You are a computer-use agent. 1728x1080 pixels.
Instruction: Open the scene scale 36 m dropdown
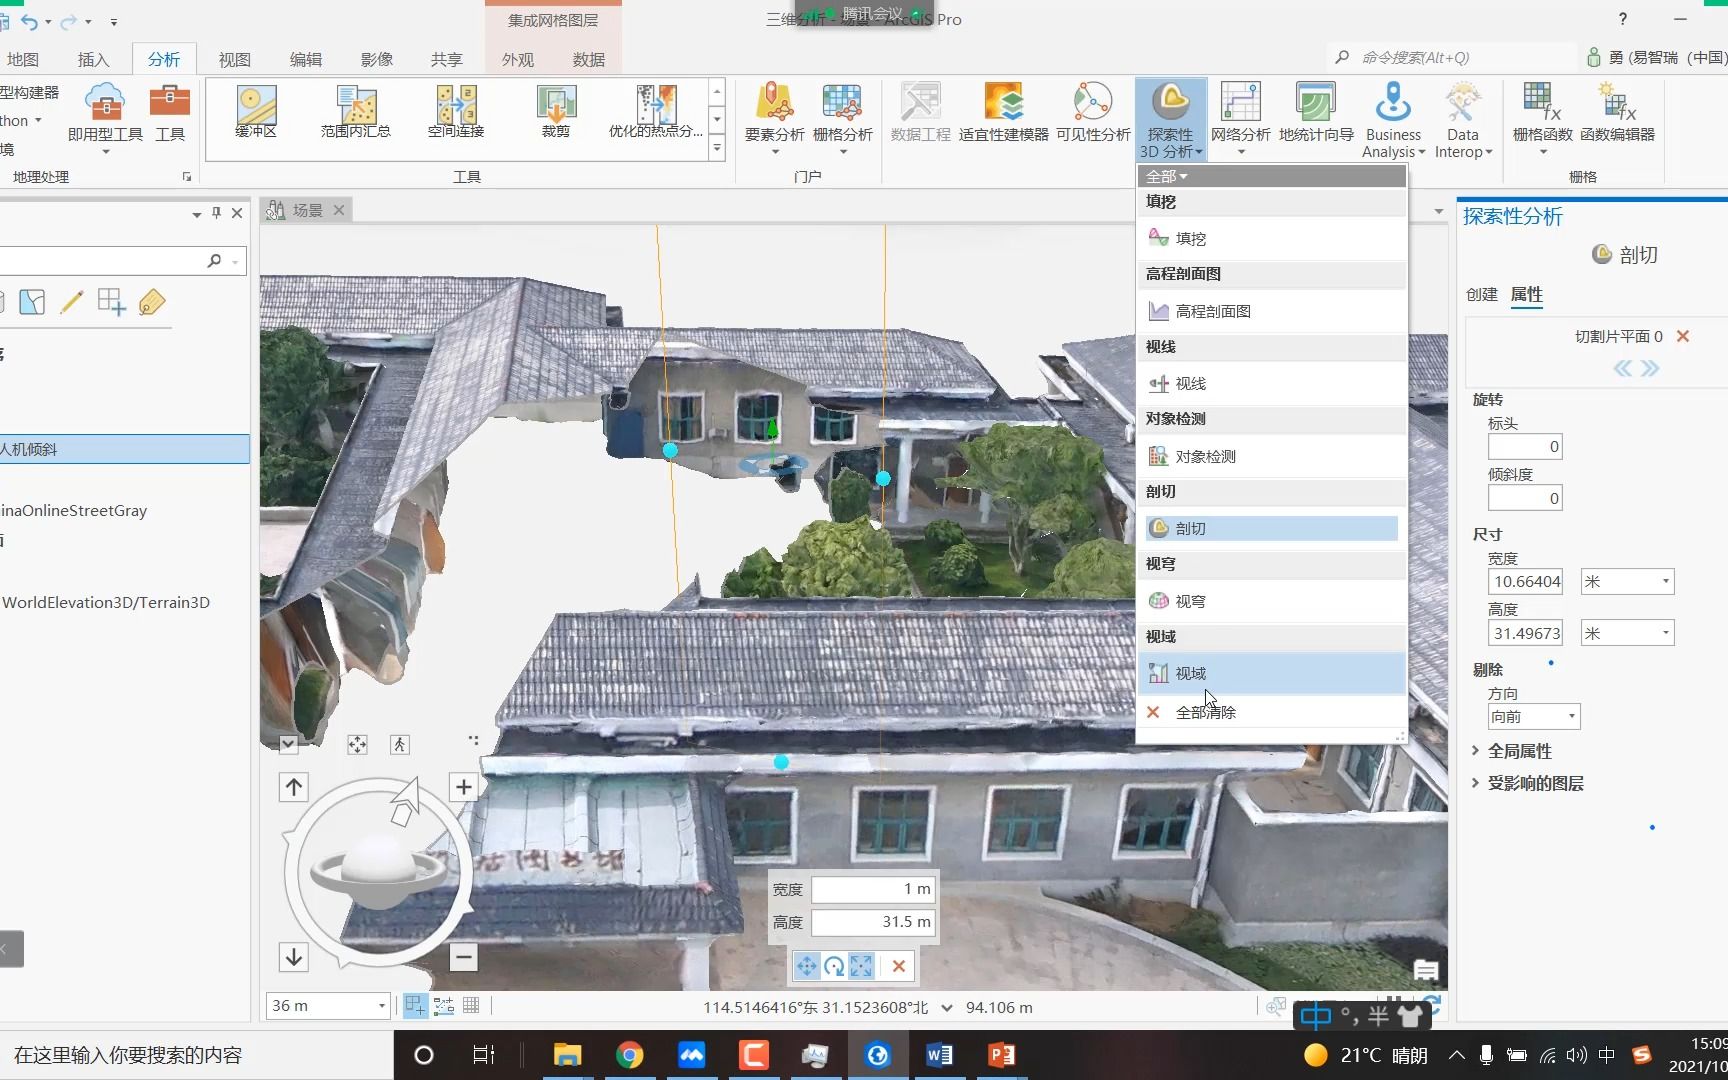pos(381,1006)
